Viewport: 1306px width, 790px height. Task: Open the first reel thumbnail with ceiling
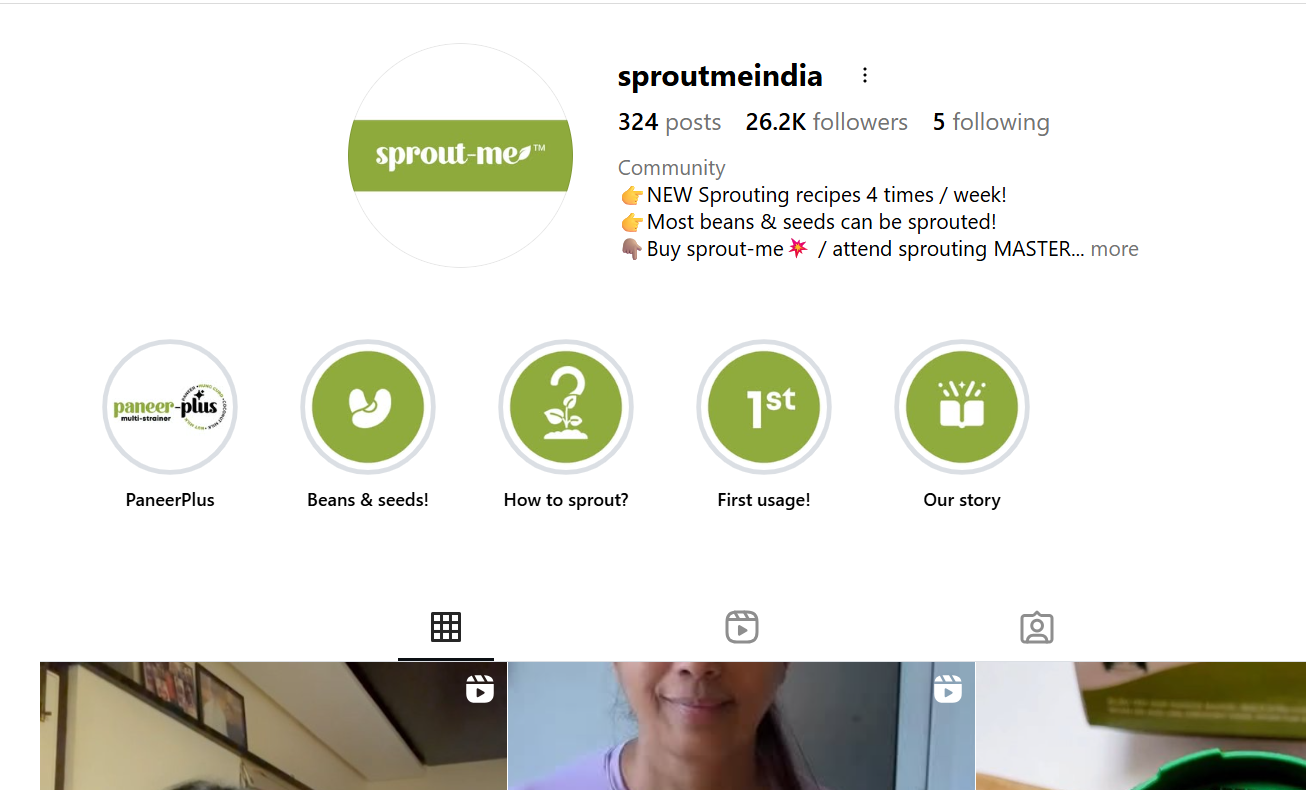click(273, 726)
